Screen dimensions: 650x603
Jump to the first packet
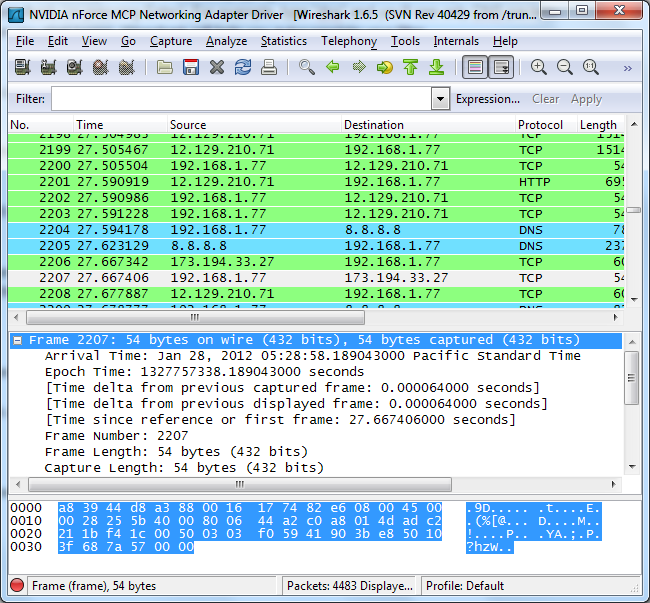[x=410, y=68]
